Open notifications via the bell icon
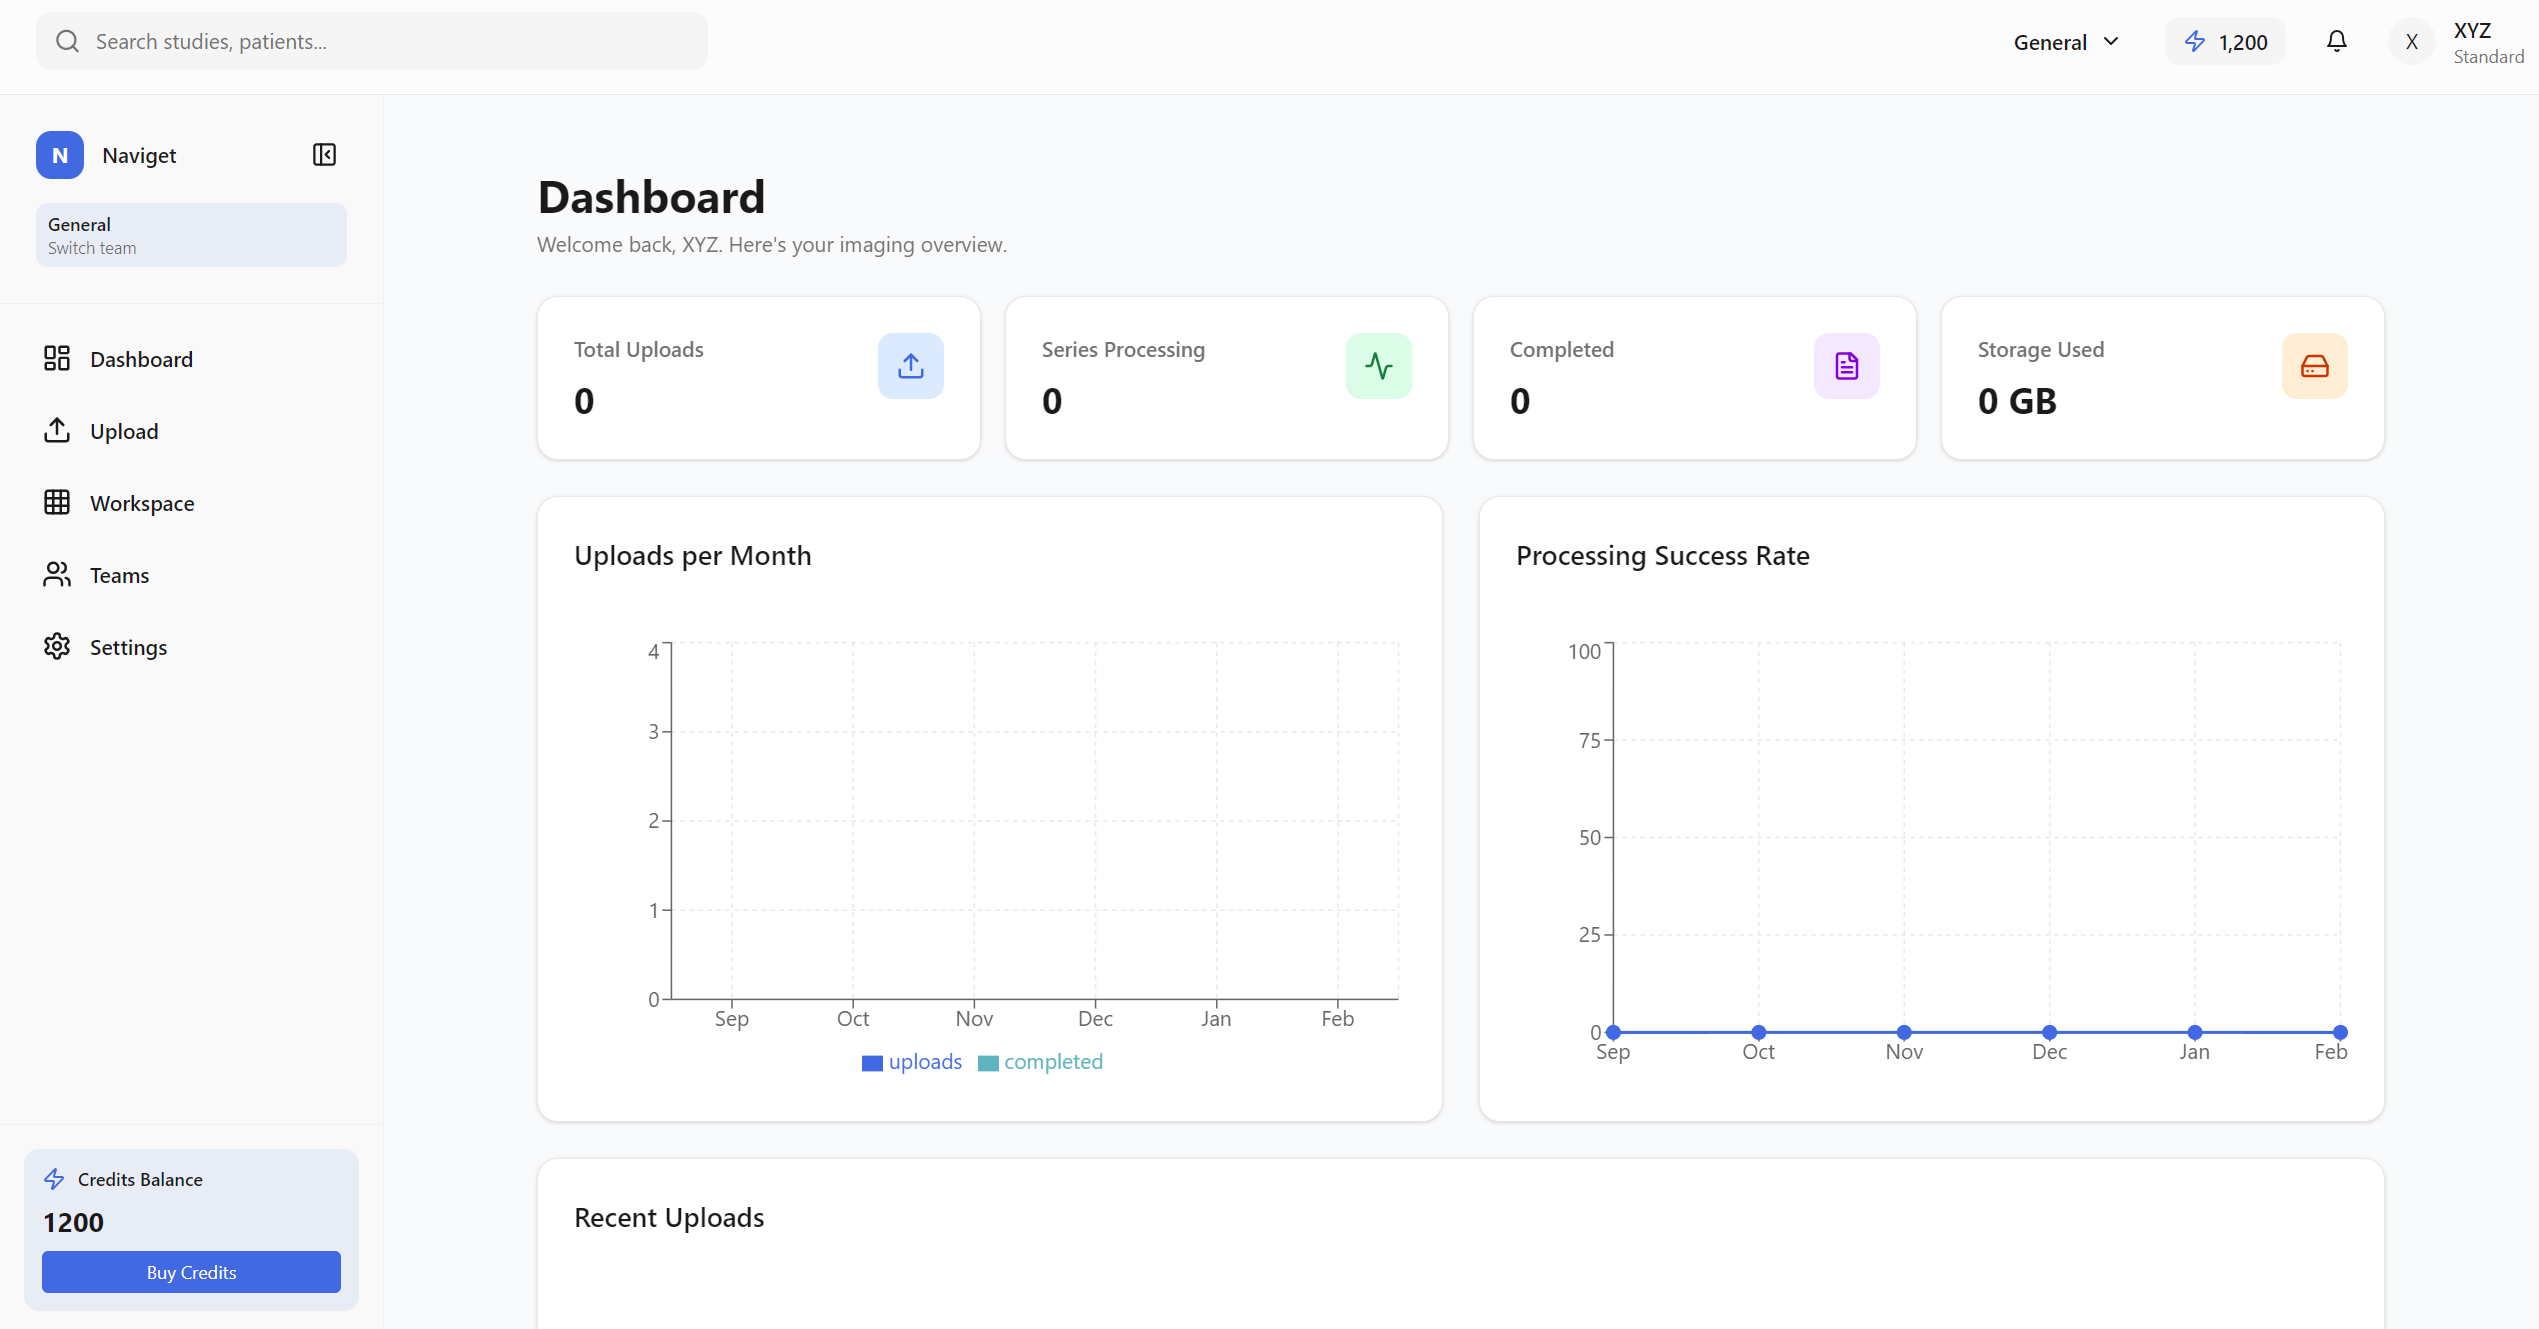The image size is (2539, 1329). (x=2336, y=41)
